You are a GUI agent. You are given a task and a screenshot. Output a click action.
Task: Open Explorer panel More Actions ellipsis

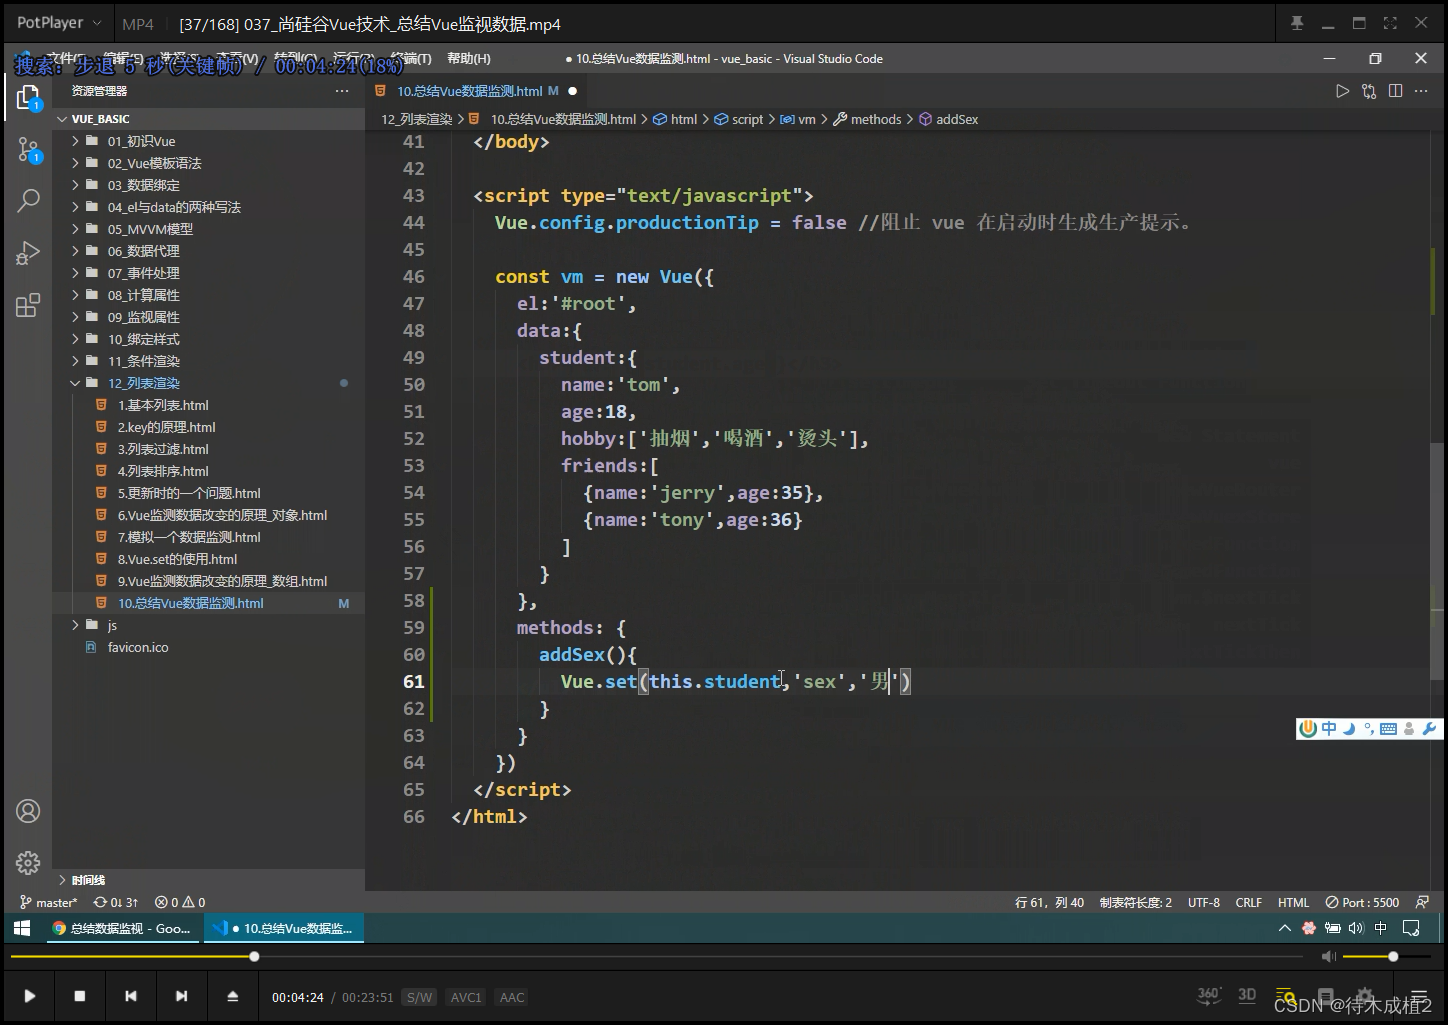(342, 91)
